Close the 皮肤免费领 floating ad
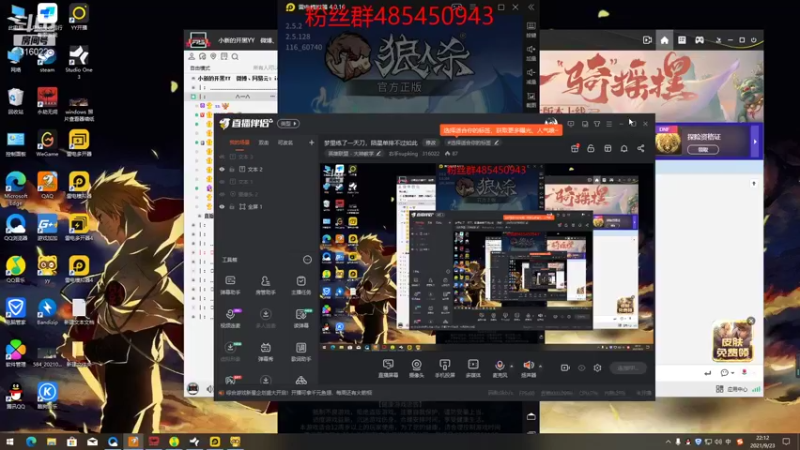Image resolution: width=800 pixels, height=450 pixels. tap(751, 321)
